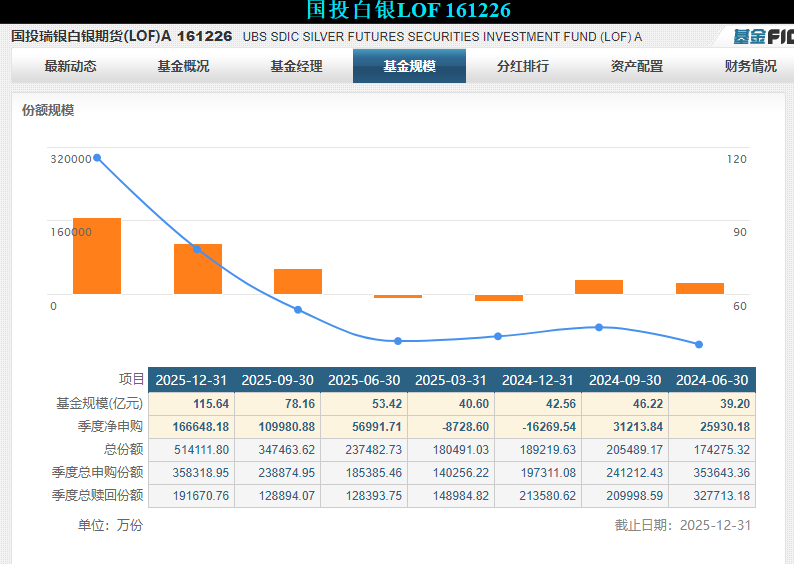Viewport: 794px width, 564px height.
Task: Click the 份额规模 section heading
Action: (x=48, y=110)
